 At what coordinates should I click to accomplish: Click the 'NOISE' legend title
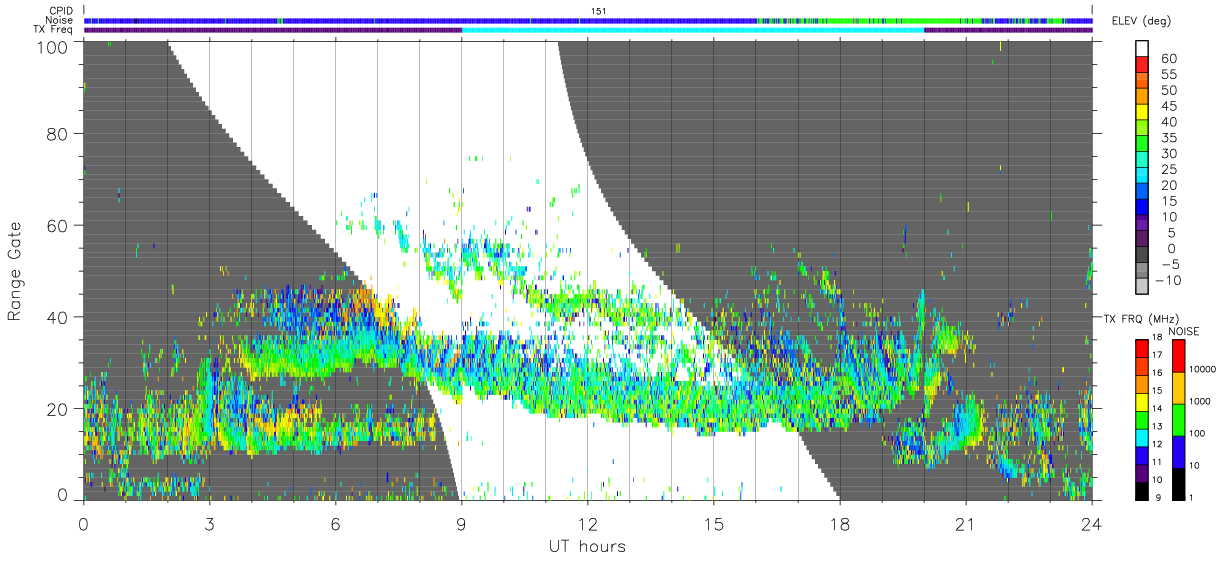pyautogui.click(x=1184, y=331)
